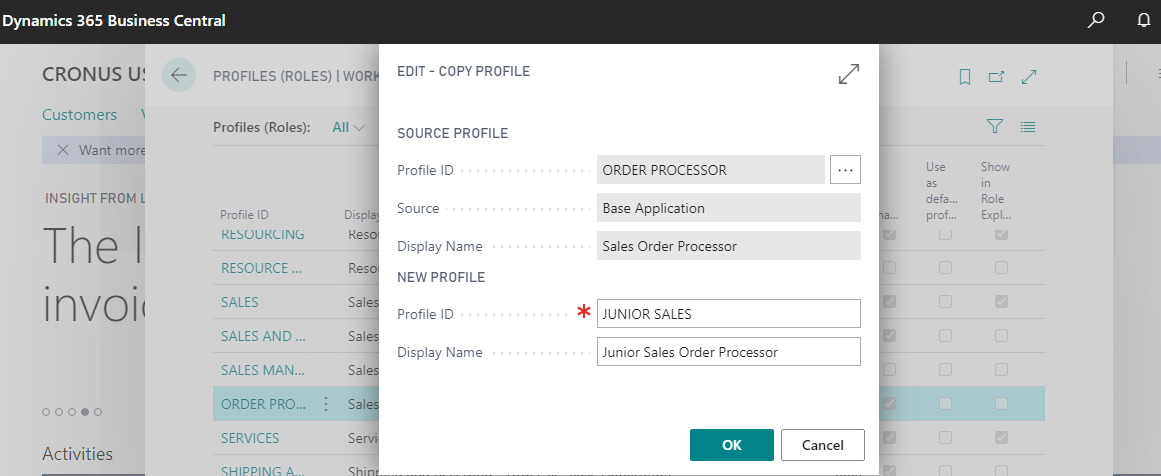This screenshot has width=1161, height=476.
Task: Tick 'Use as default profile' for SALES row
Action: point(945,302)
